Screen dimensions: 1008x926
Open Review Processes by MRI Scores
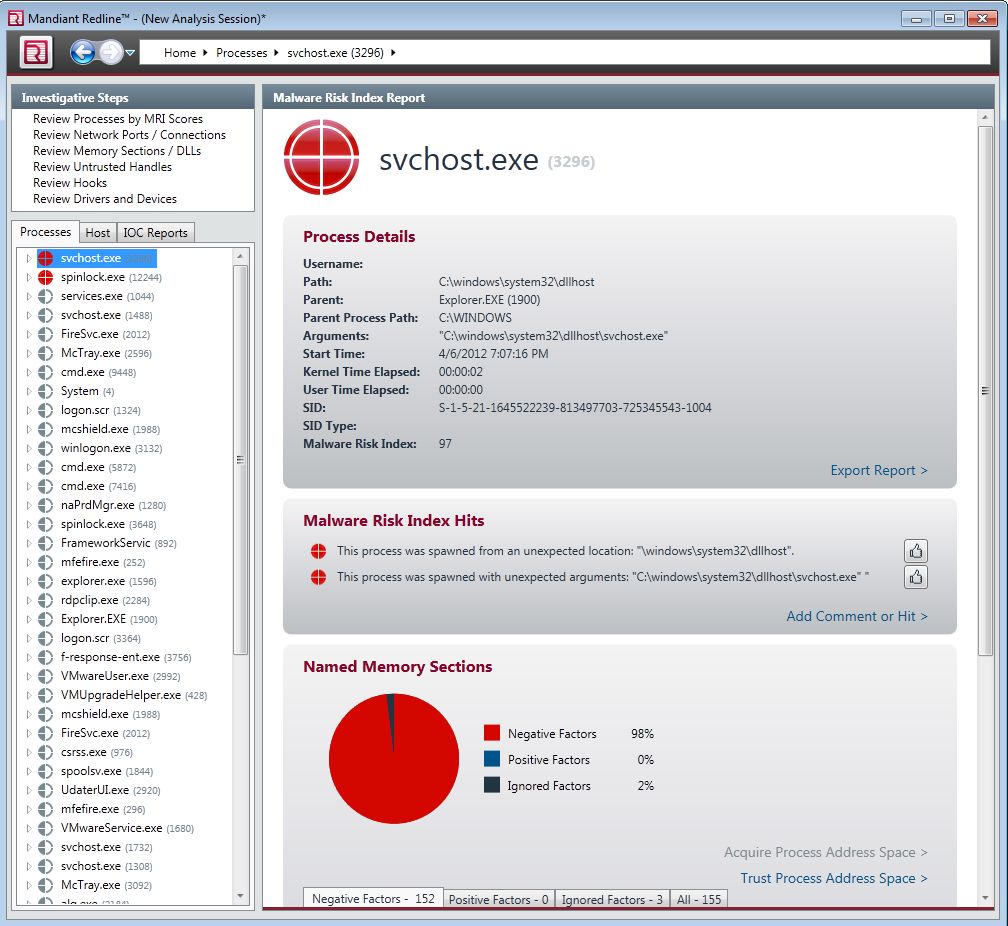click(118, 119)
